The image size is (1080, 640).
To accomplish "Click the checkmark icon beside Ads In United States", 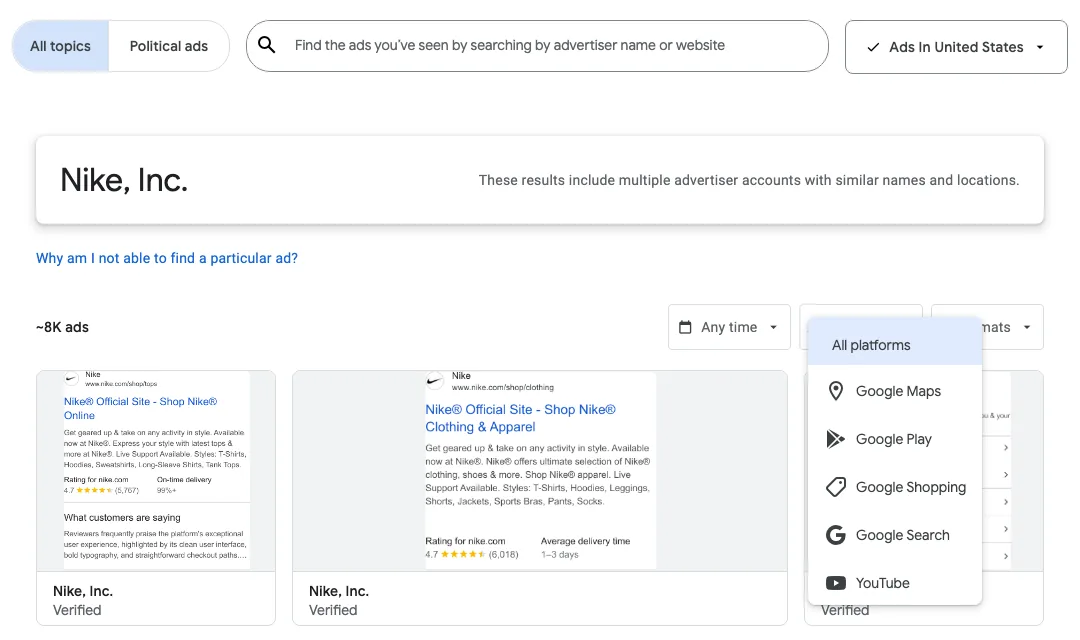I will [x=873, y=47].
